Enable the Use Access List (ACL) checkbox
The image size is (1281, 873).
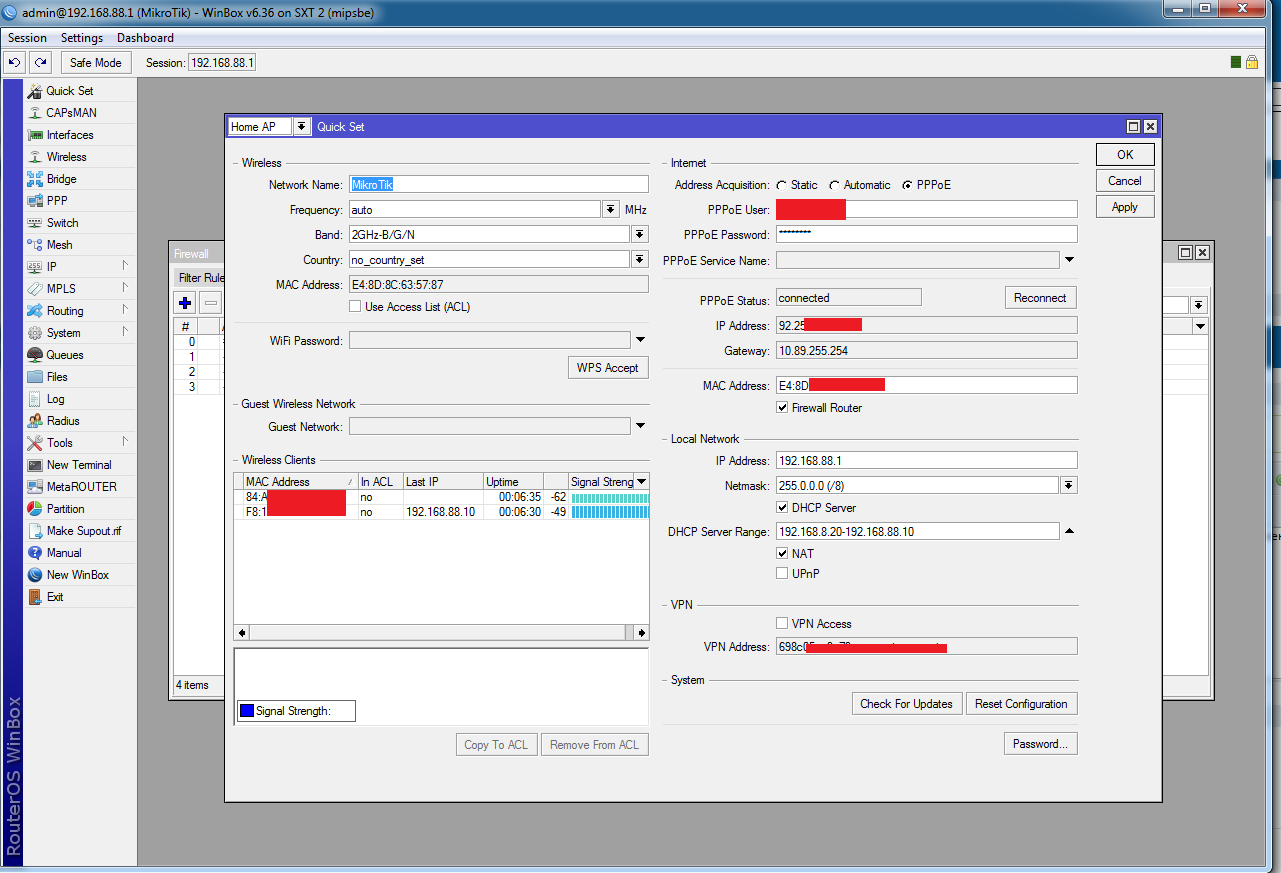355,307
